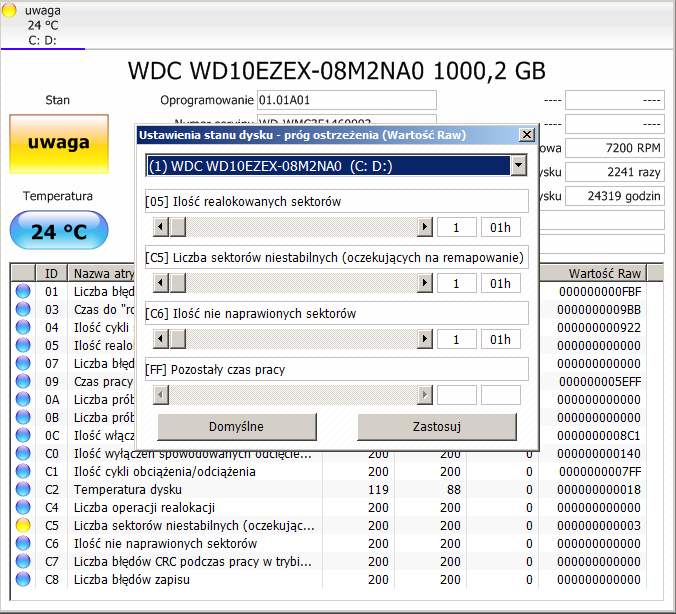
Task: Click the blue status orb for attribute 05
Action: pos(23,345)
